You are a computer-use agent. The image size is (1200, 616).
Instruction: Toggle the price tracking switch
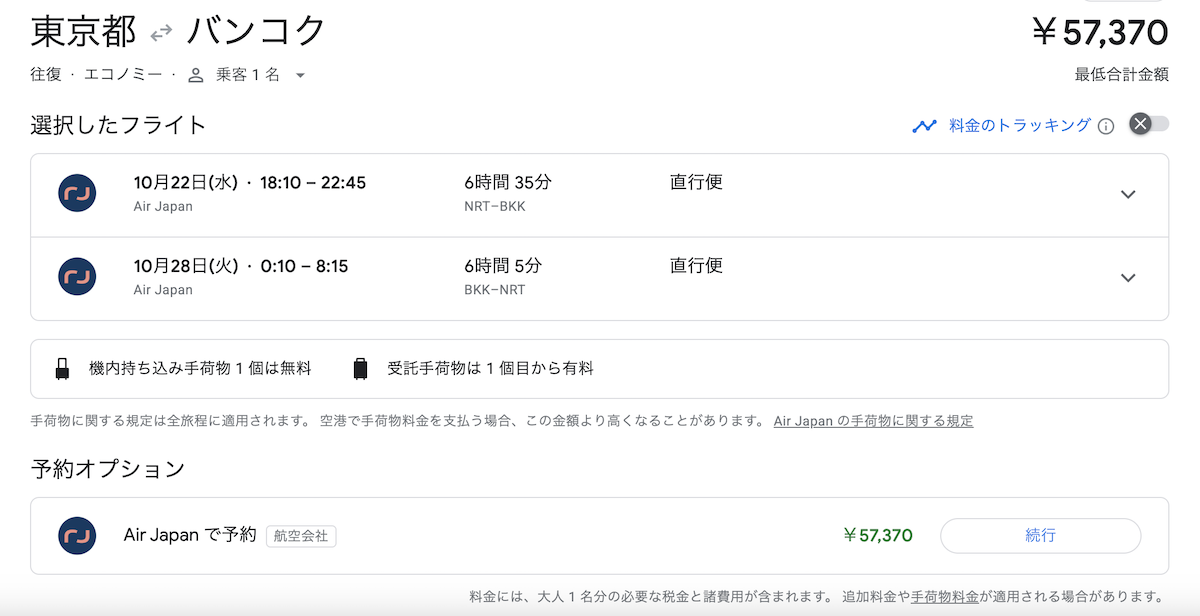1149,124
